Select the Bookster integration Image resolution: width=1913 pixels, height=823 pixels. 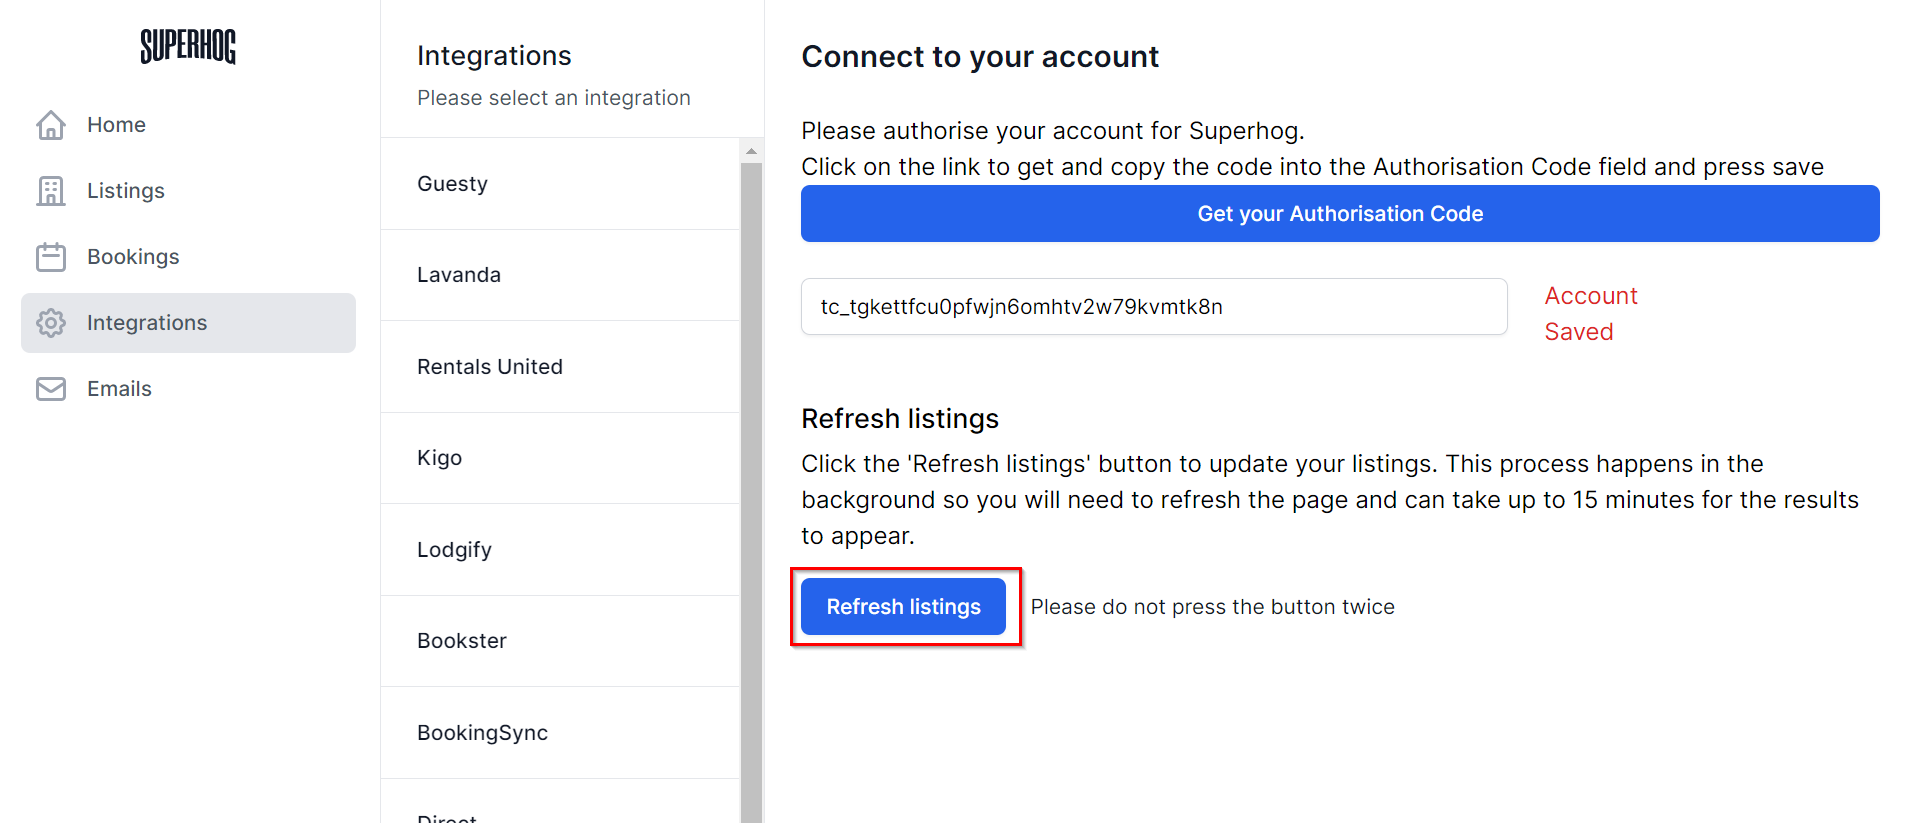pos(560,641)
